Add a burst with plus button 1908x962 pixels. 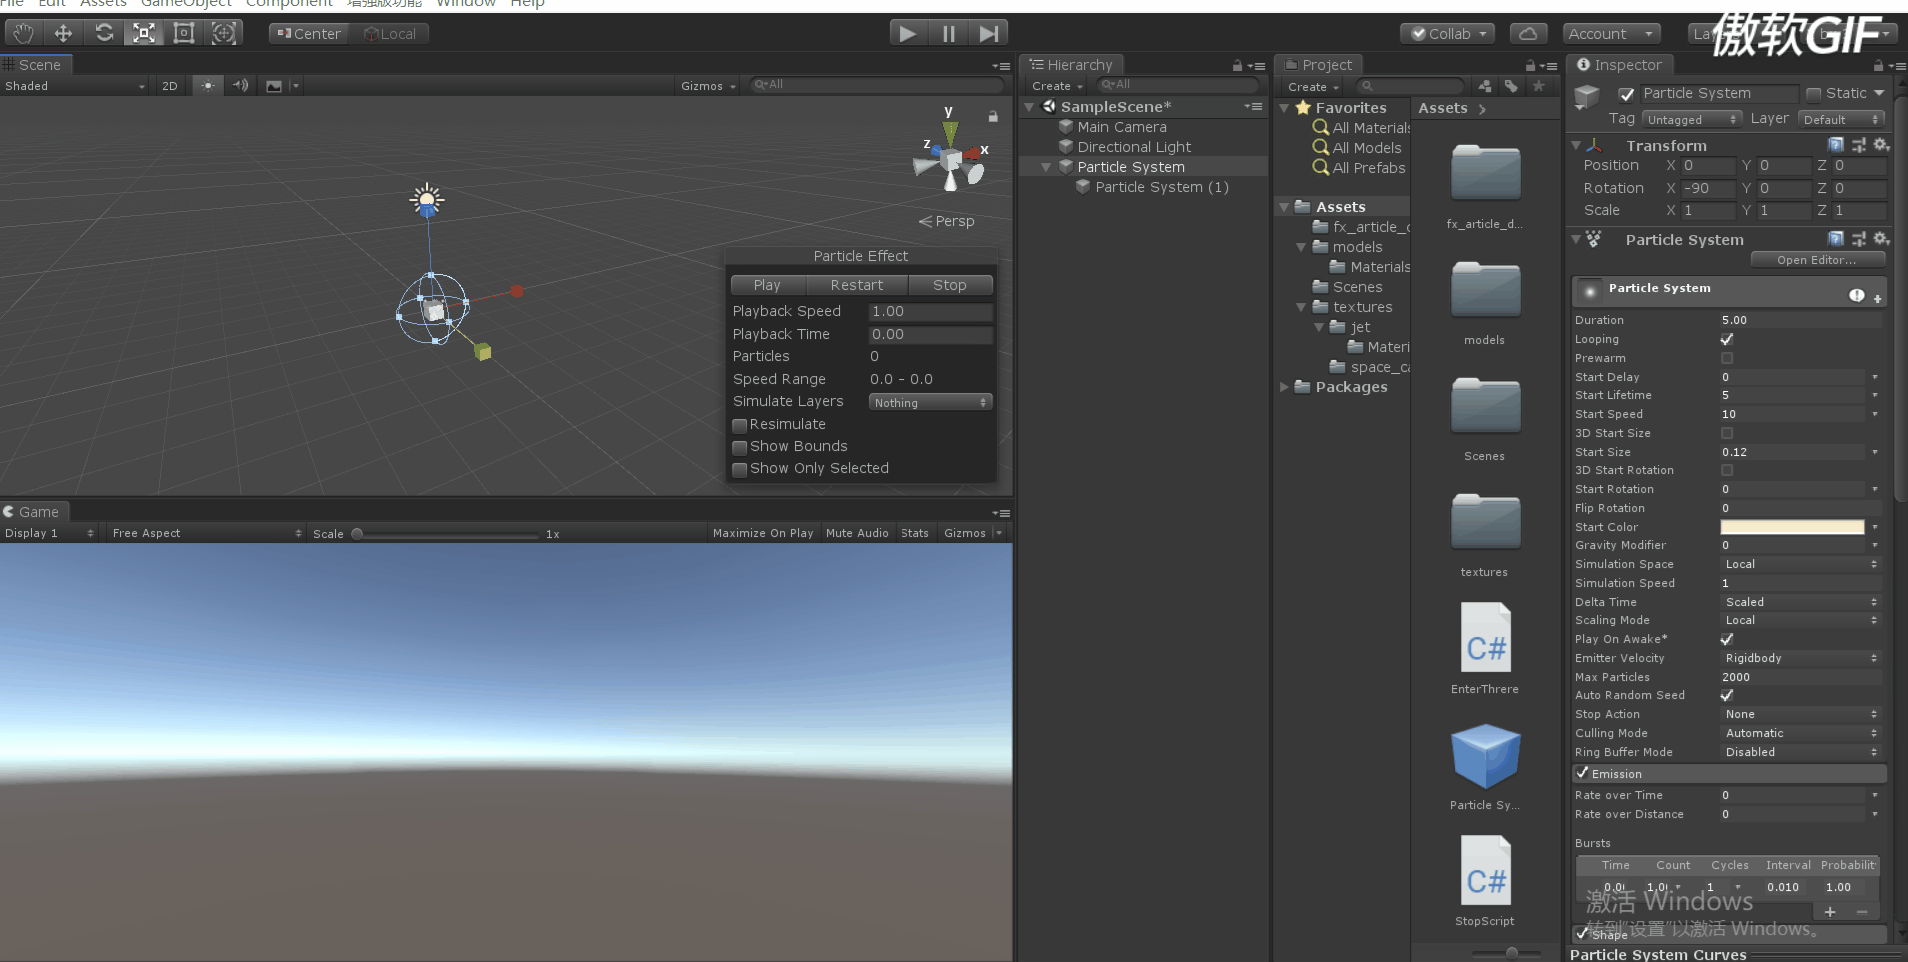1830,911
